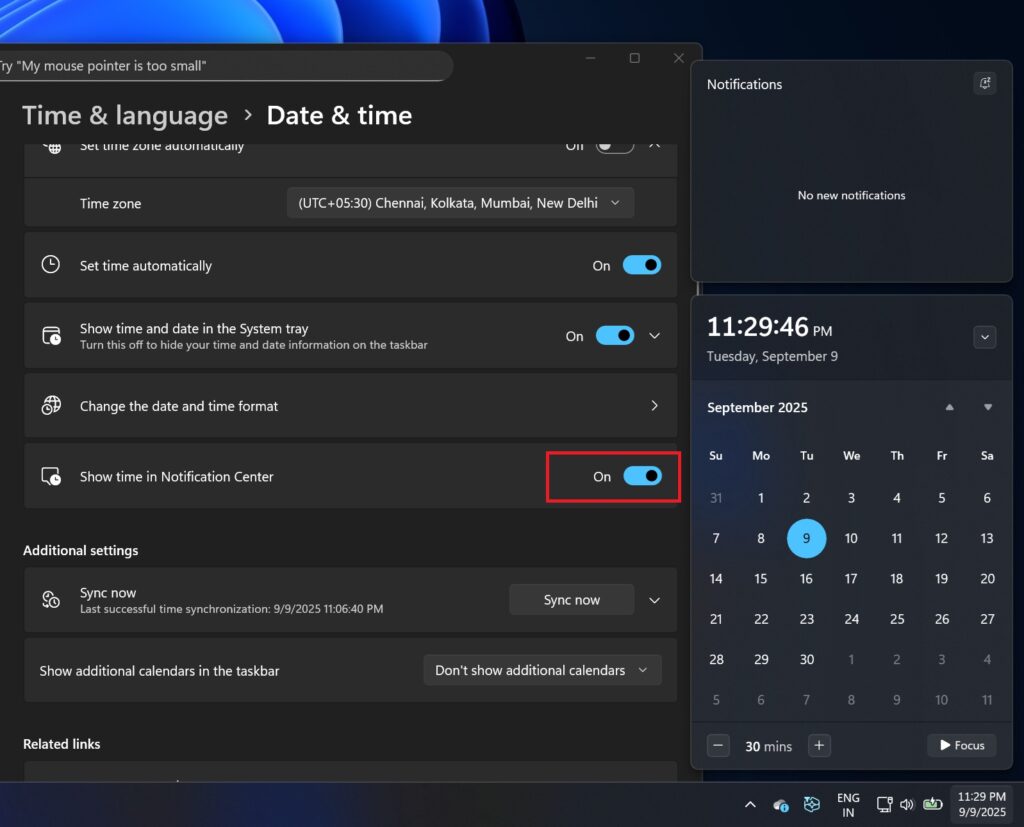Turn off Show time in Notification Center
Viewport: 1024px width, 827px height.
[x=642, y=477]
